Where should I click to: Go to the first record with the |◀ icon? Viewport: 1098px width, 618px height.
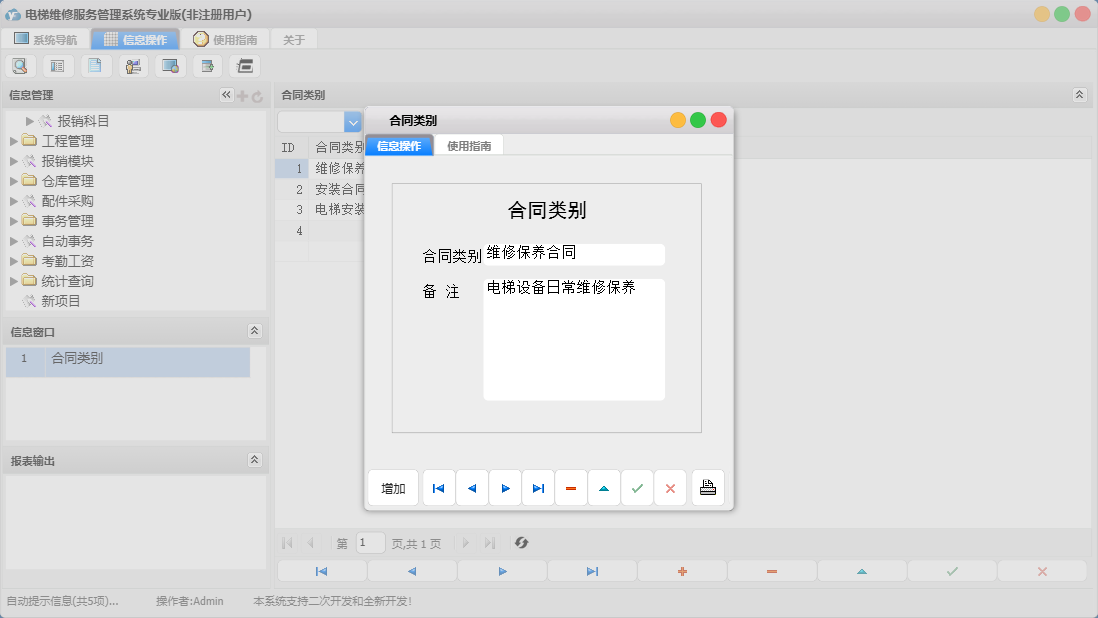(439, 487)
